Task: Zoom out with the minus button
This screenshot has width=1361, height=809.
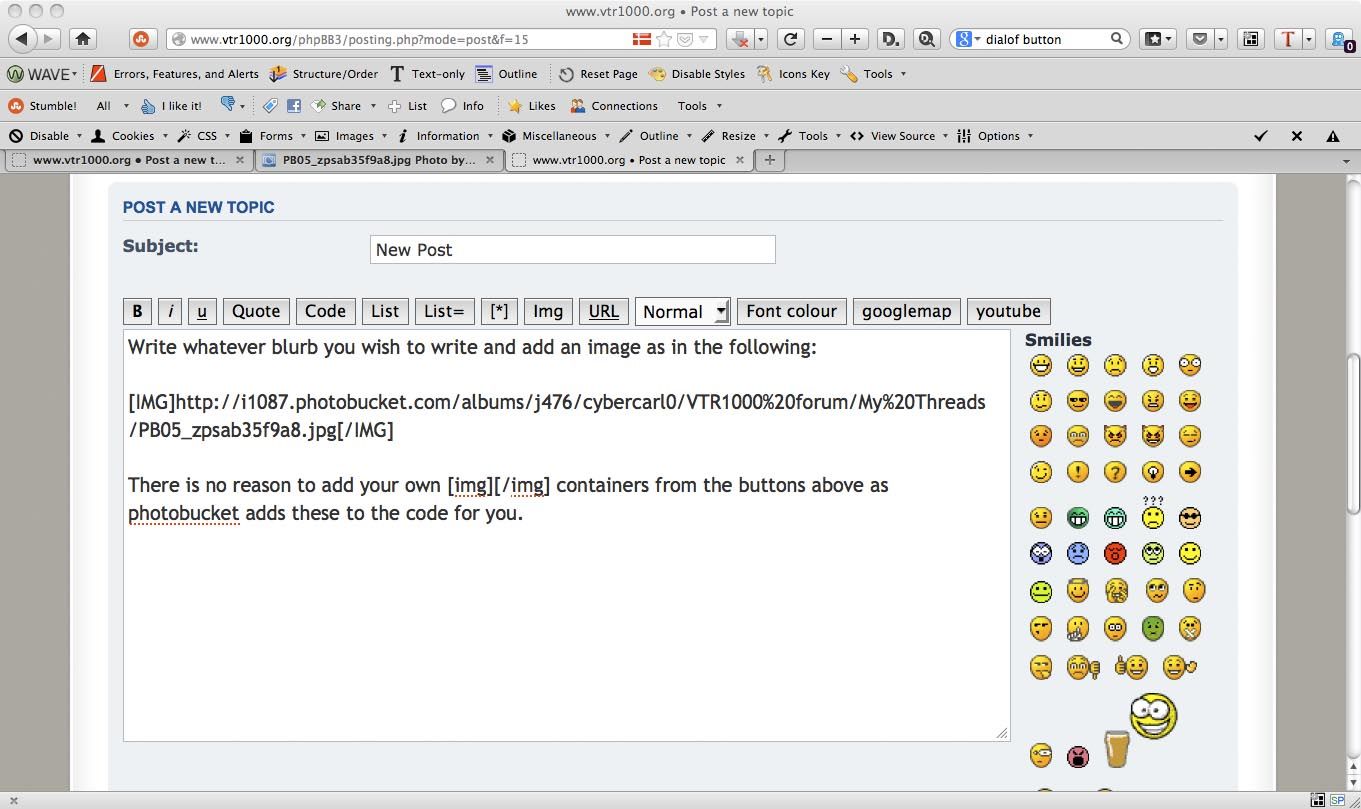Action: [x=826, y=39]
